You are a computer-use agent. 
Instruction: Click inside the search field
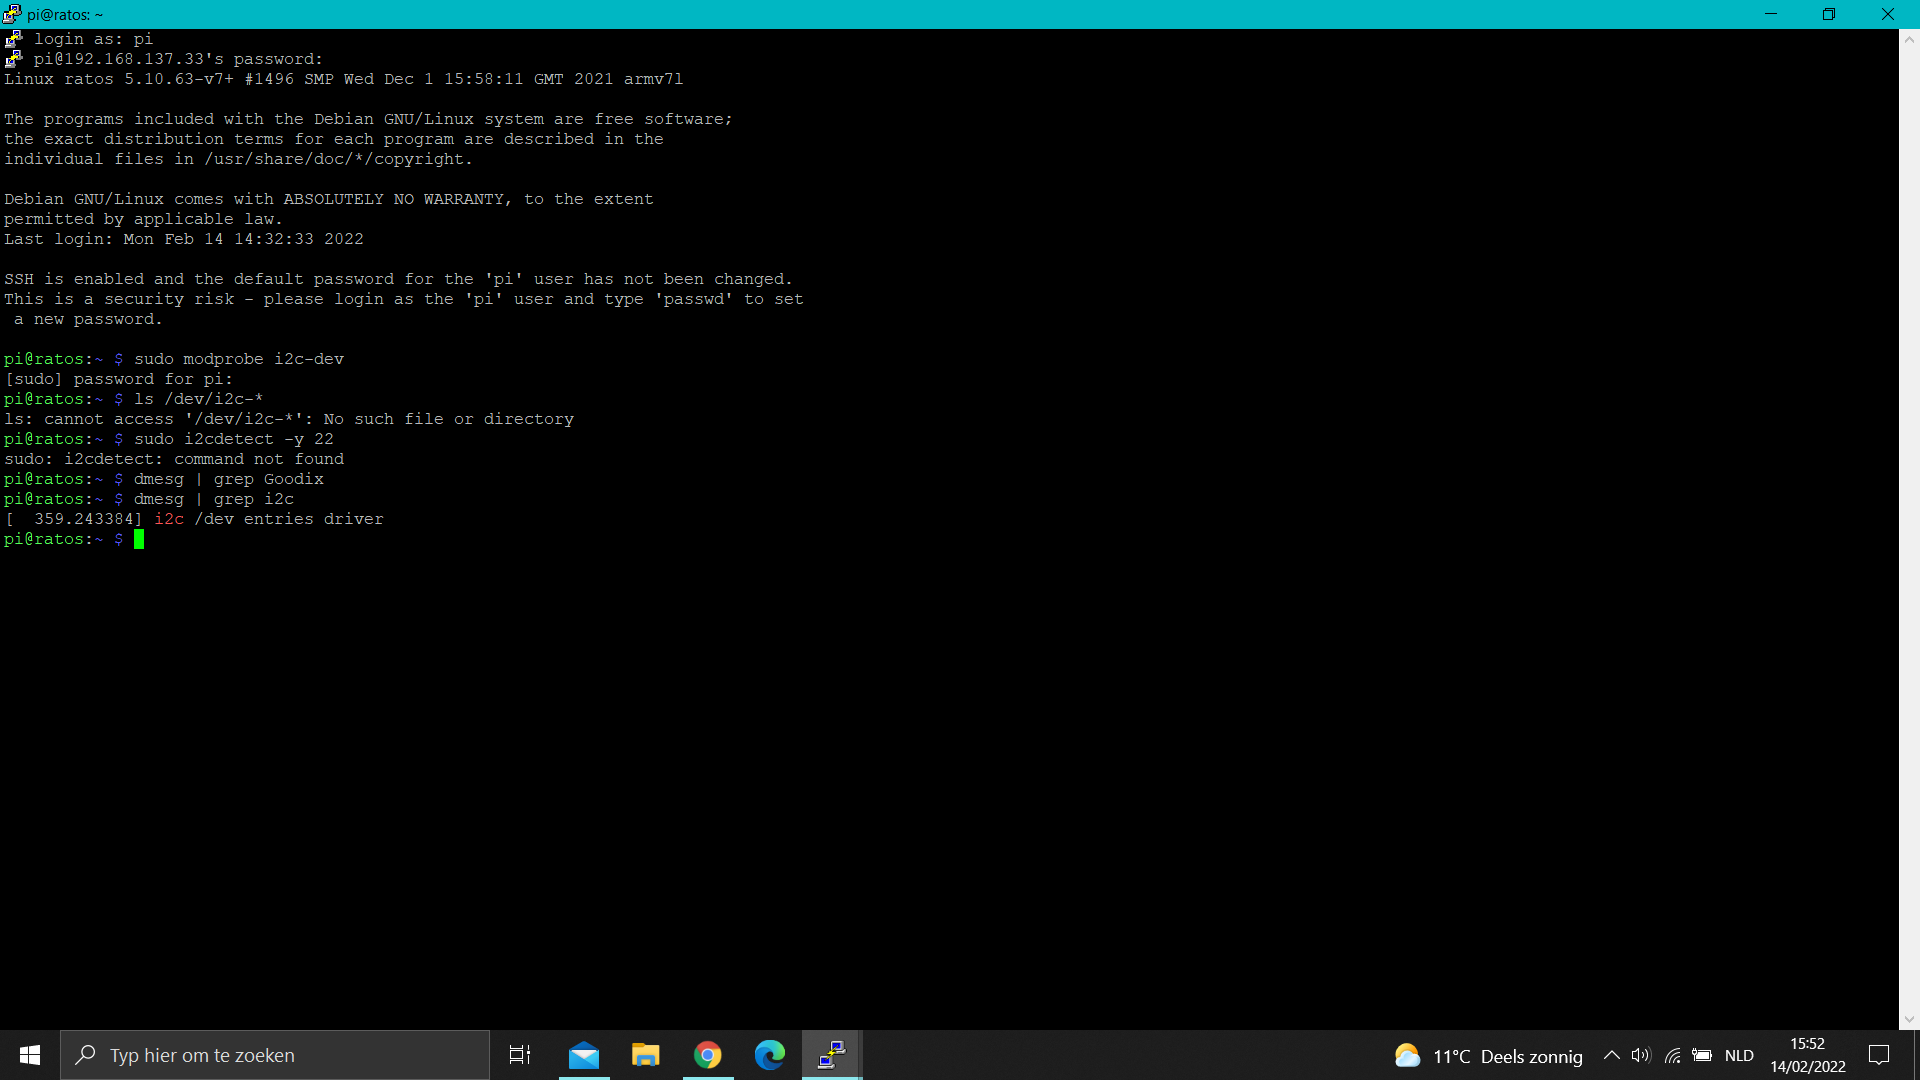tap(275, 1055)
